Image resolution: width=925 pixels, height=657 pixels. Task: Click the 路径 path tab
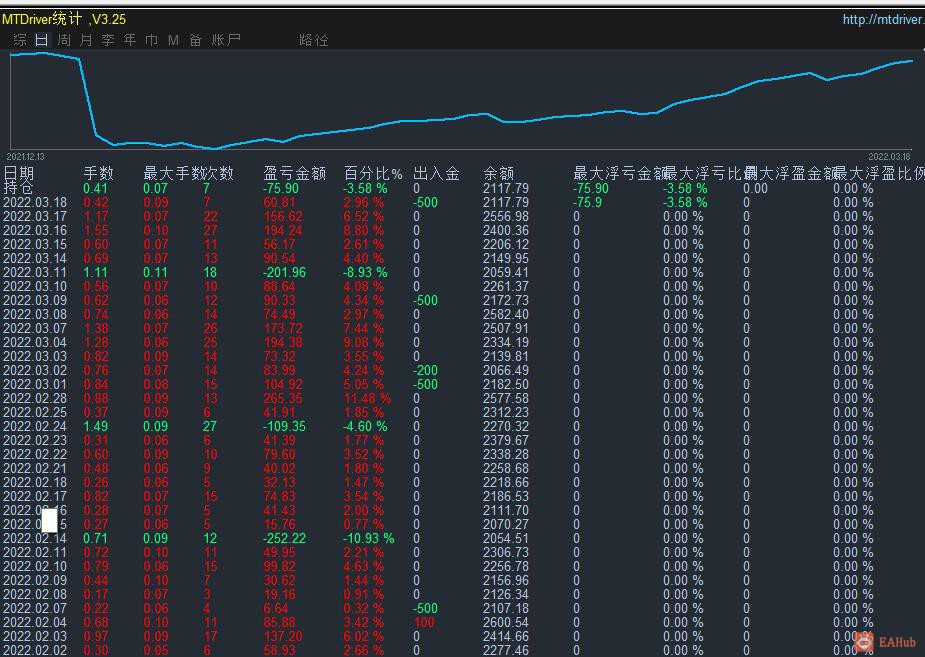point(314,40)
